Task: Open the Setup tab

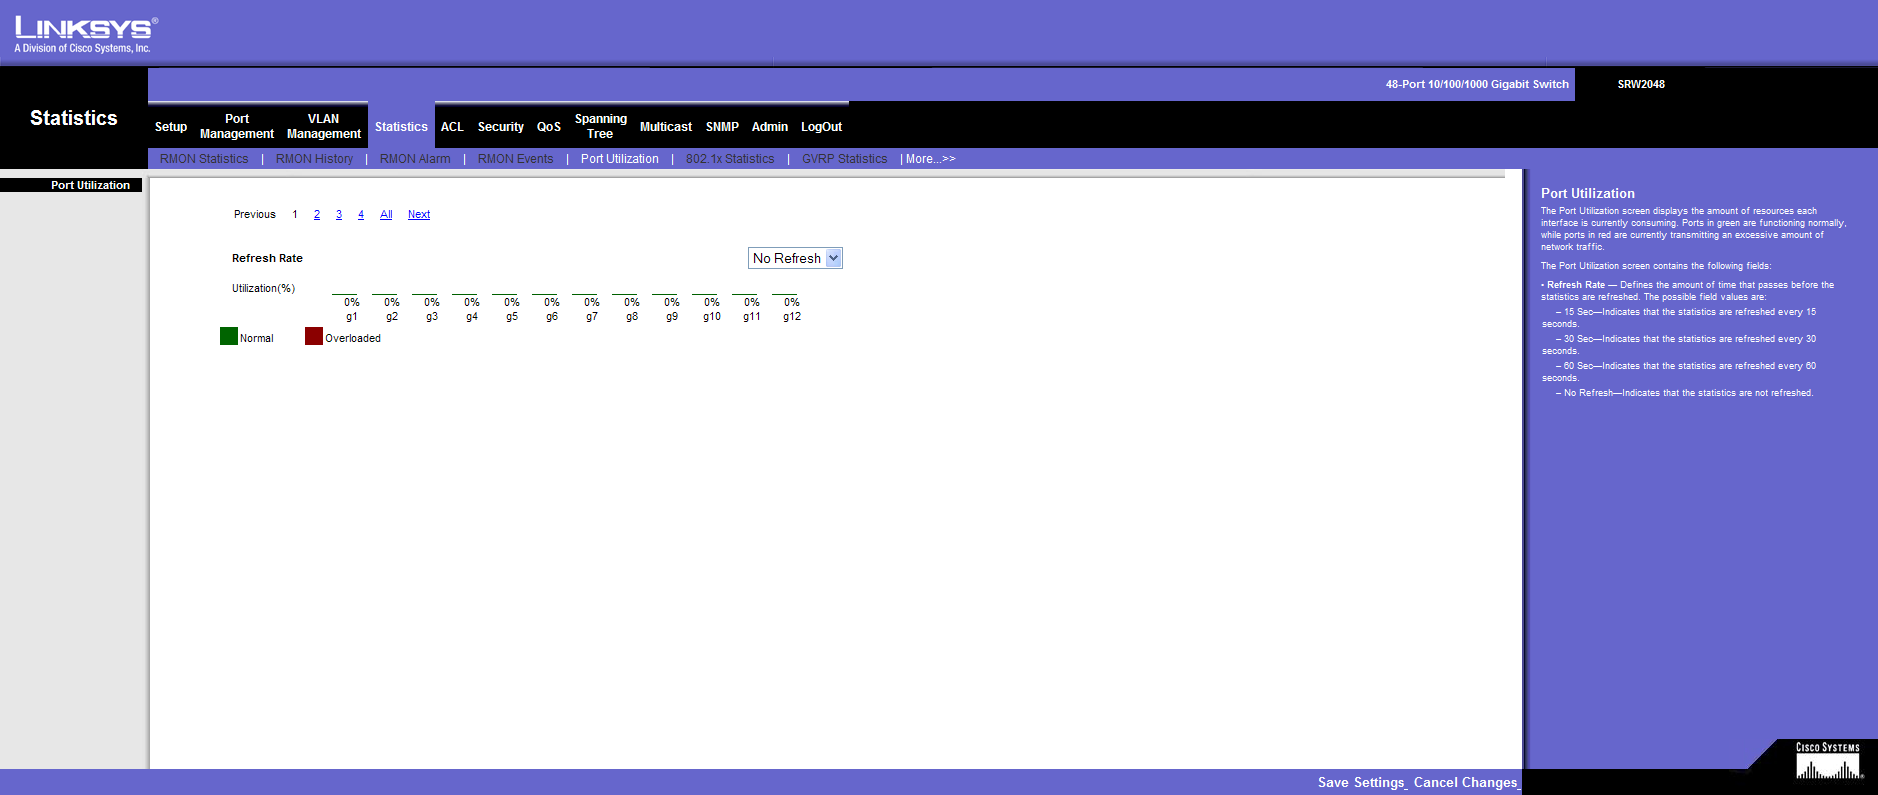Action: coord(171,127)
